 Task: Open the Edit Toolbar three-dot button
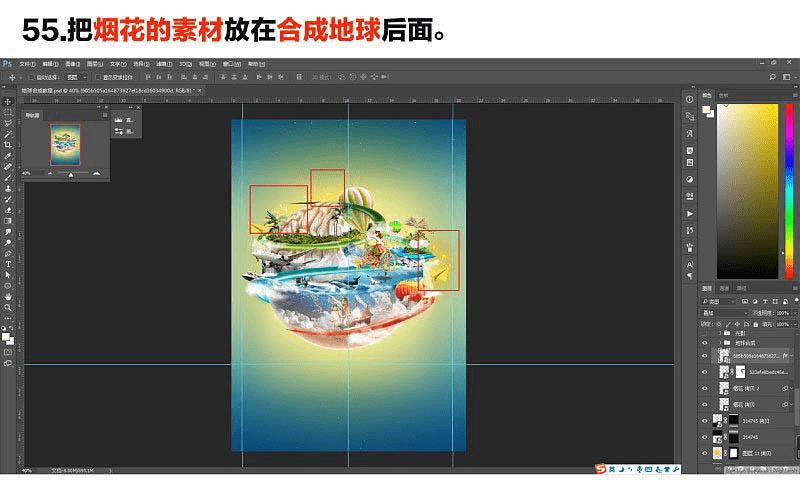pos(8,318)
